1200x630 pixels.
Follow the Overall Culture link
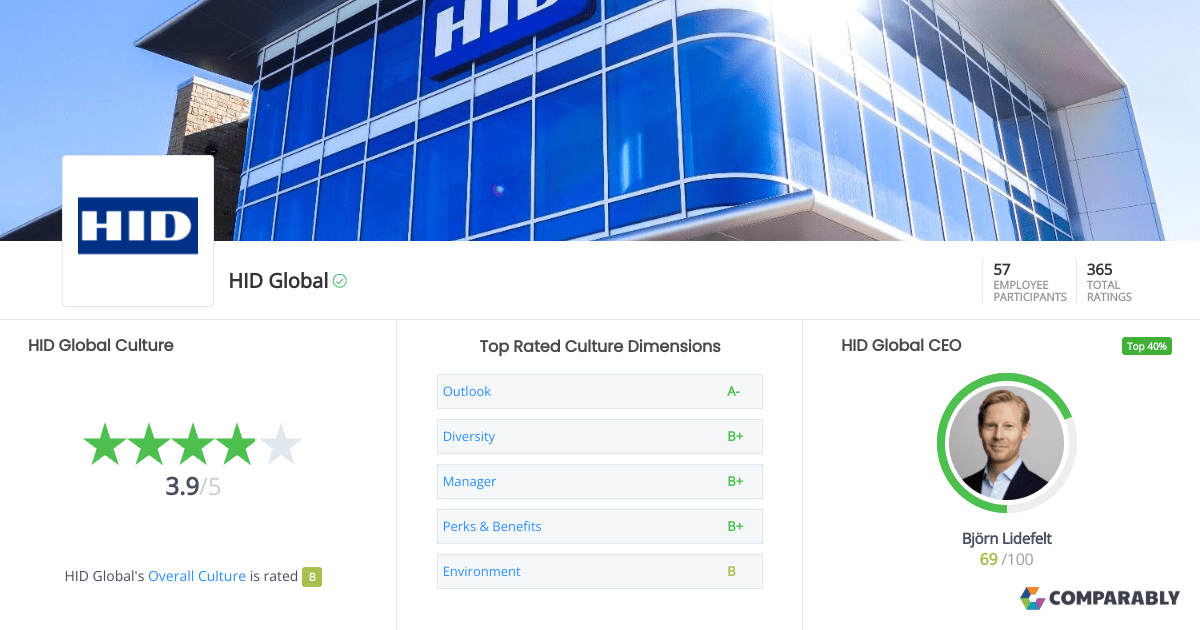197,576
